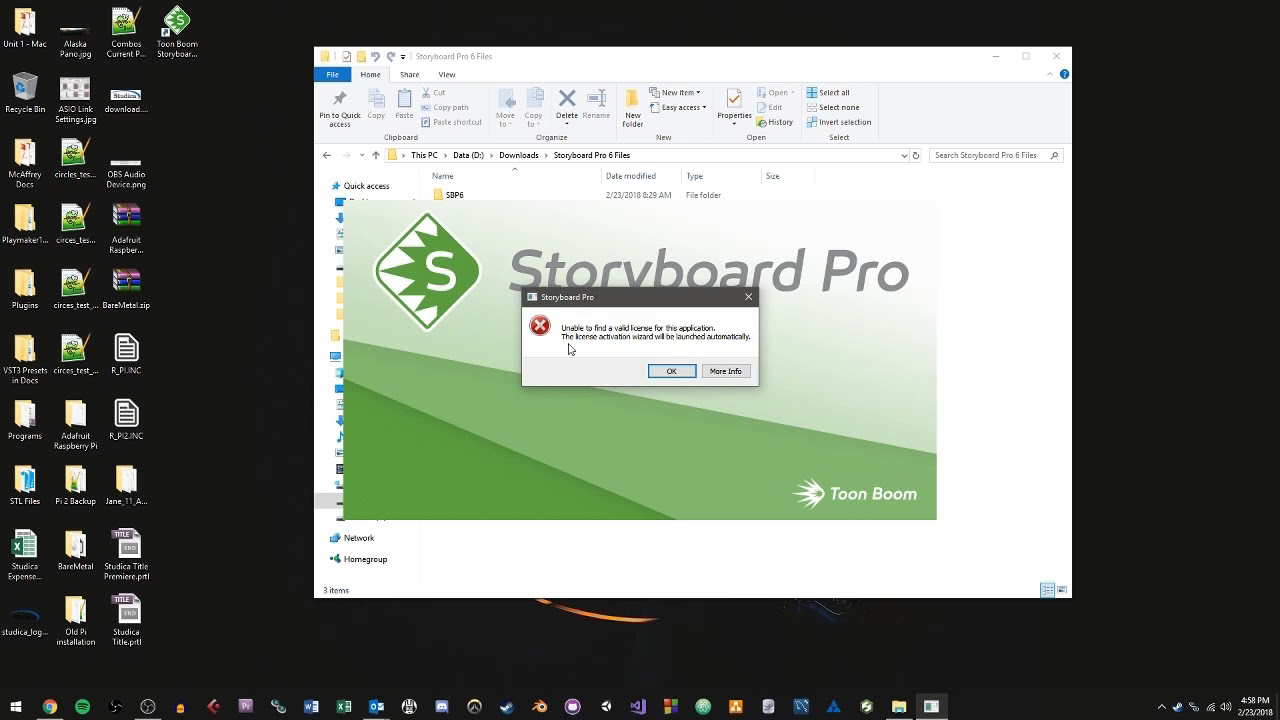Click the Up one level arrow
This screenshot has height=720, width=1280.
376,156
